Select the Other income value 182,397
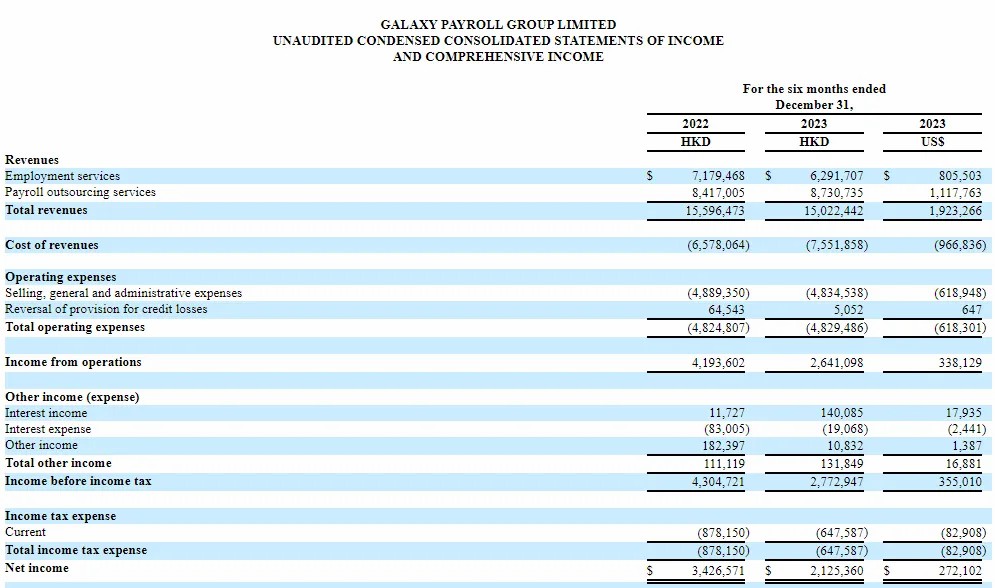The width and height of the screenshot is (995, 588). coord(723,446)
